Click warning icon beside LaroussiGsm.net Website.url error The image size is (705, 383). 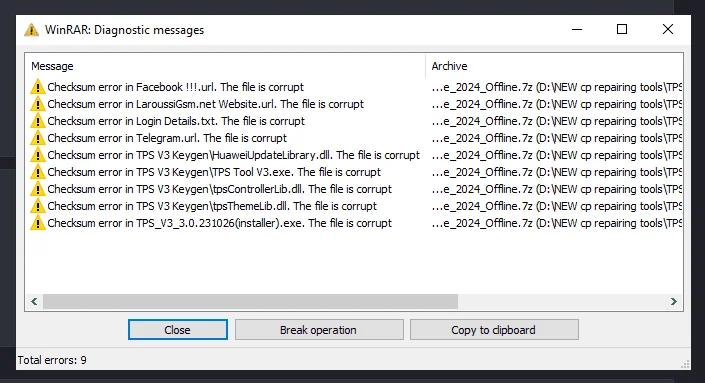click(x=38, y=104)
